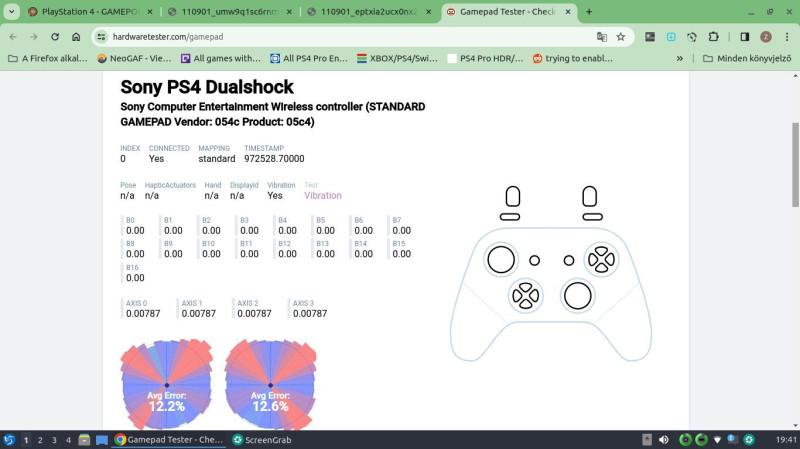
Task: Click the dark terminal-style extension icon
Action: [649, 37]
